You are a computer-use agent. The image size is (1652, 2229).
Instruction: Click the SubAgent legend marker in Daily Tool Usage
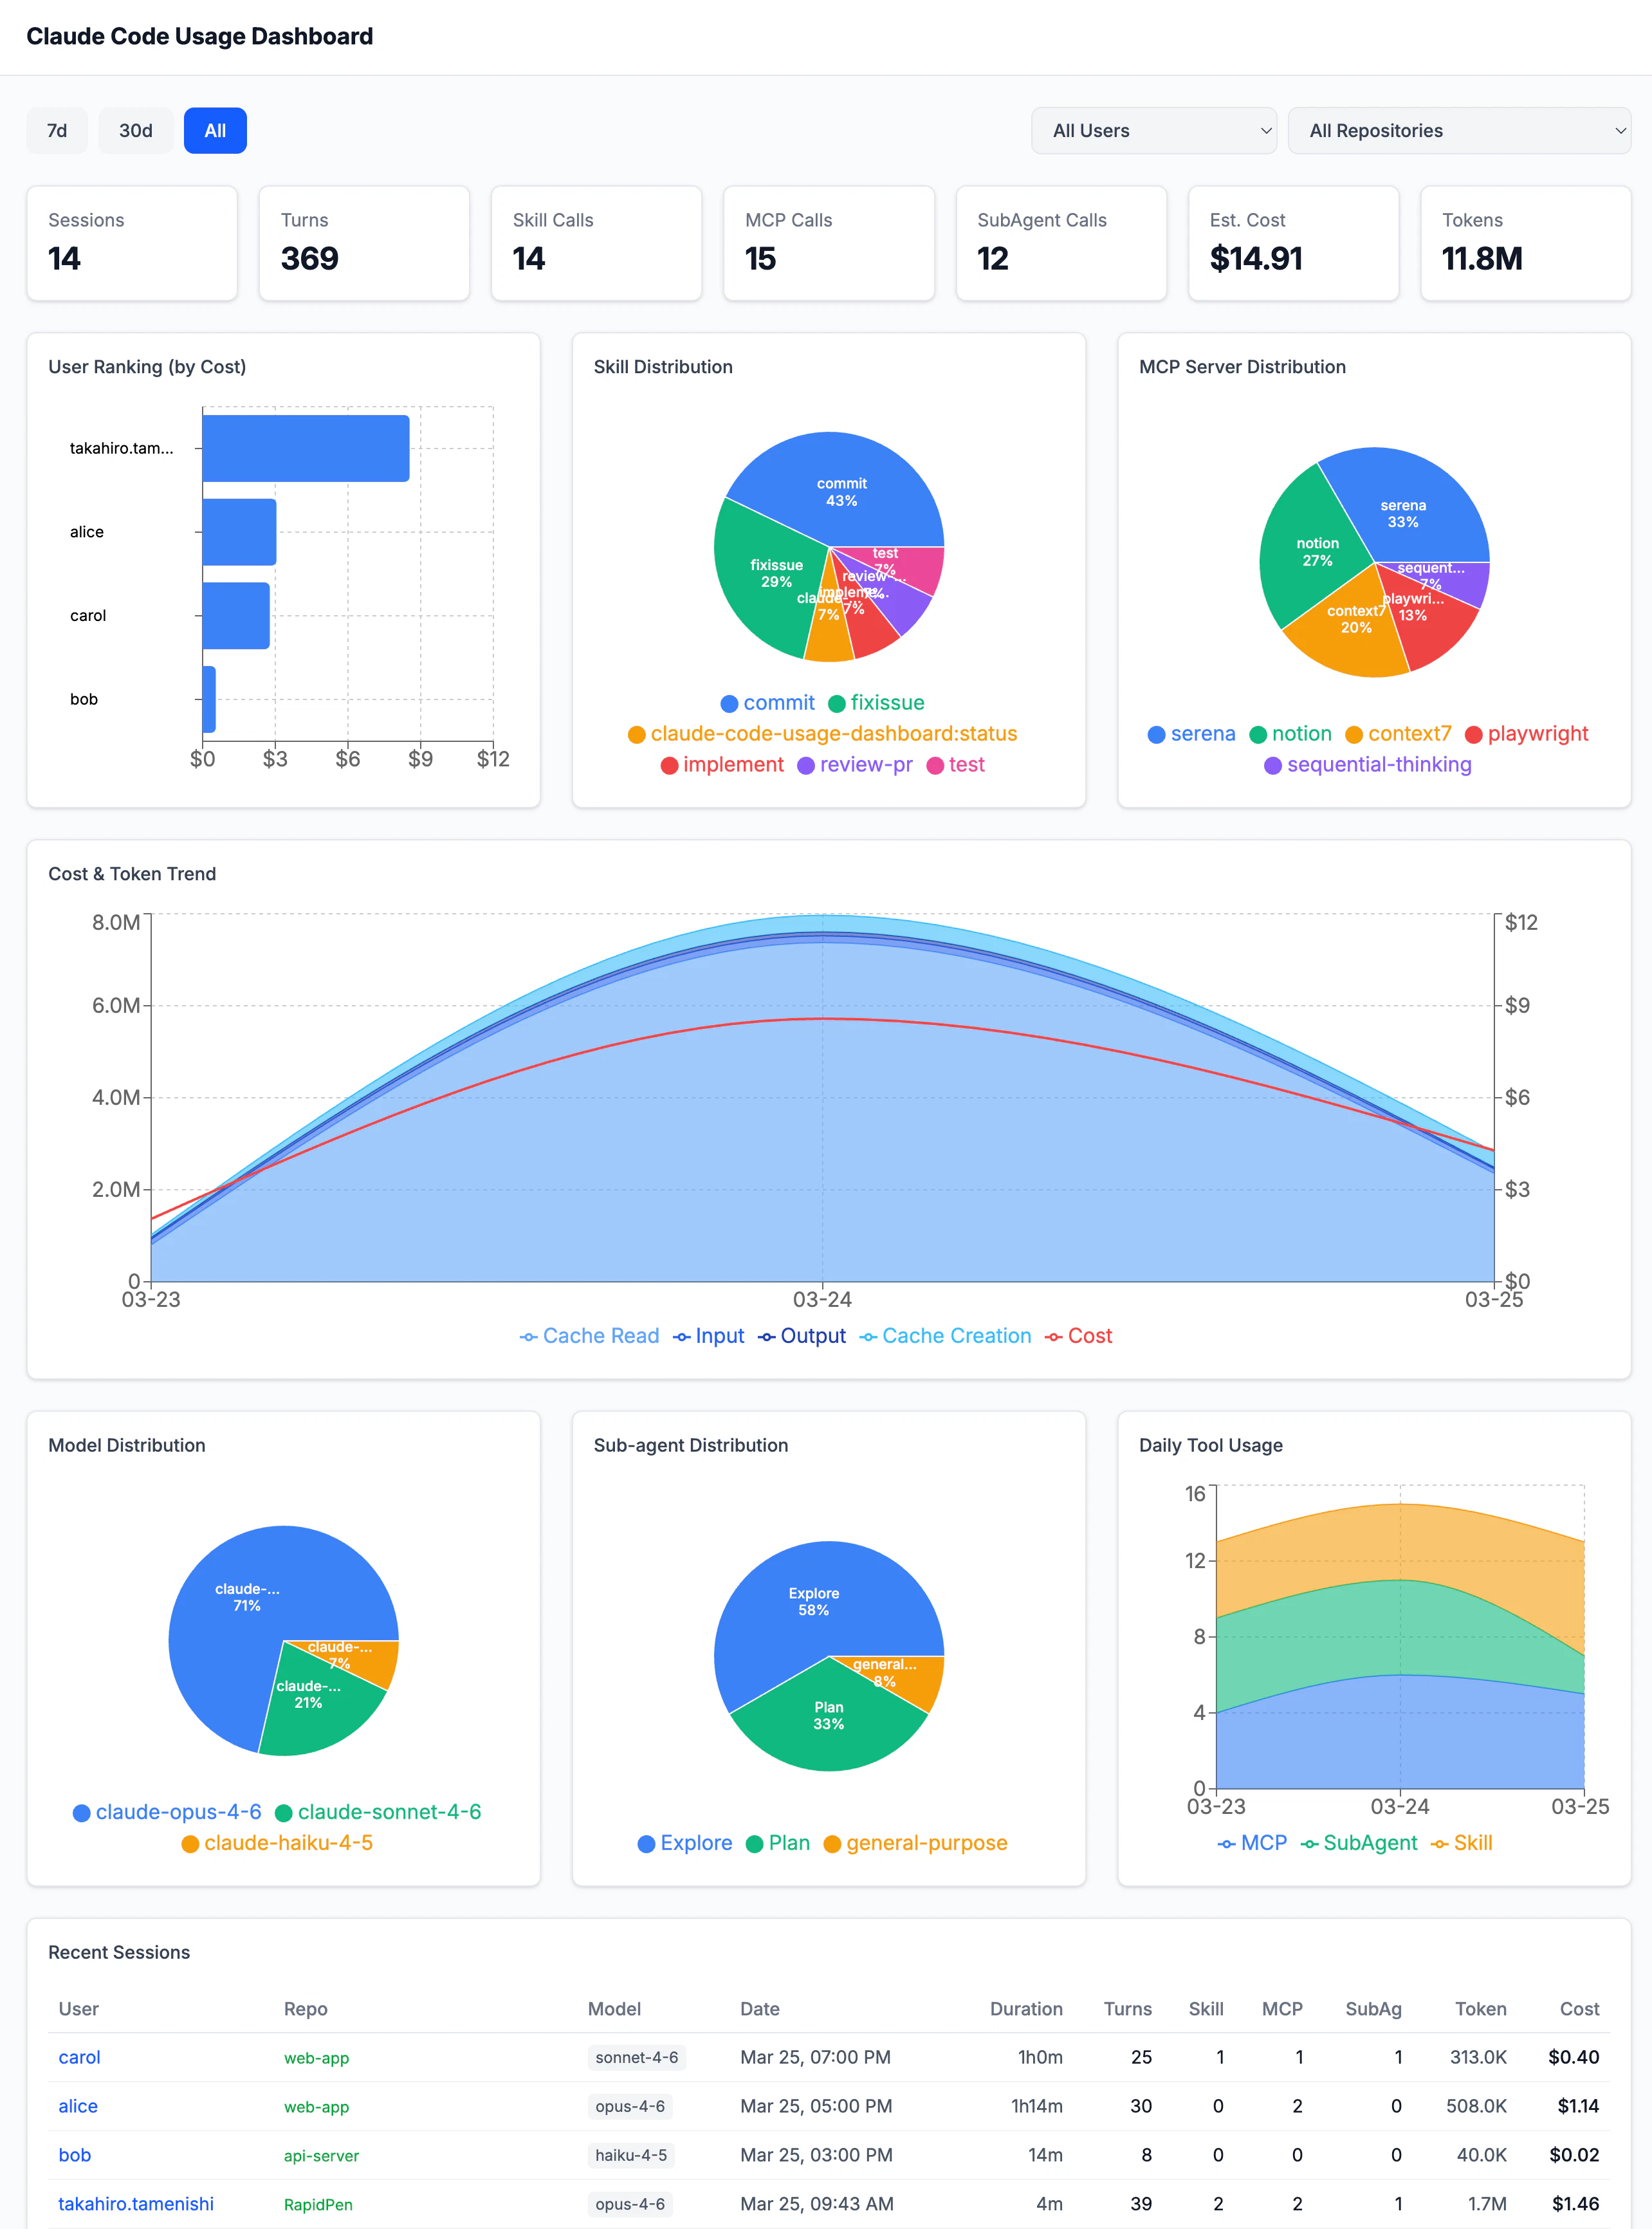coord(1309,1844)
